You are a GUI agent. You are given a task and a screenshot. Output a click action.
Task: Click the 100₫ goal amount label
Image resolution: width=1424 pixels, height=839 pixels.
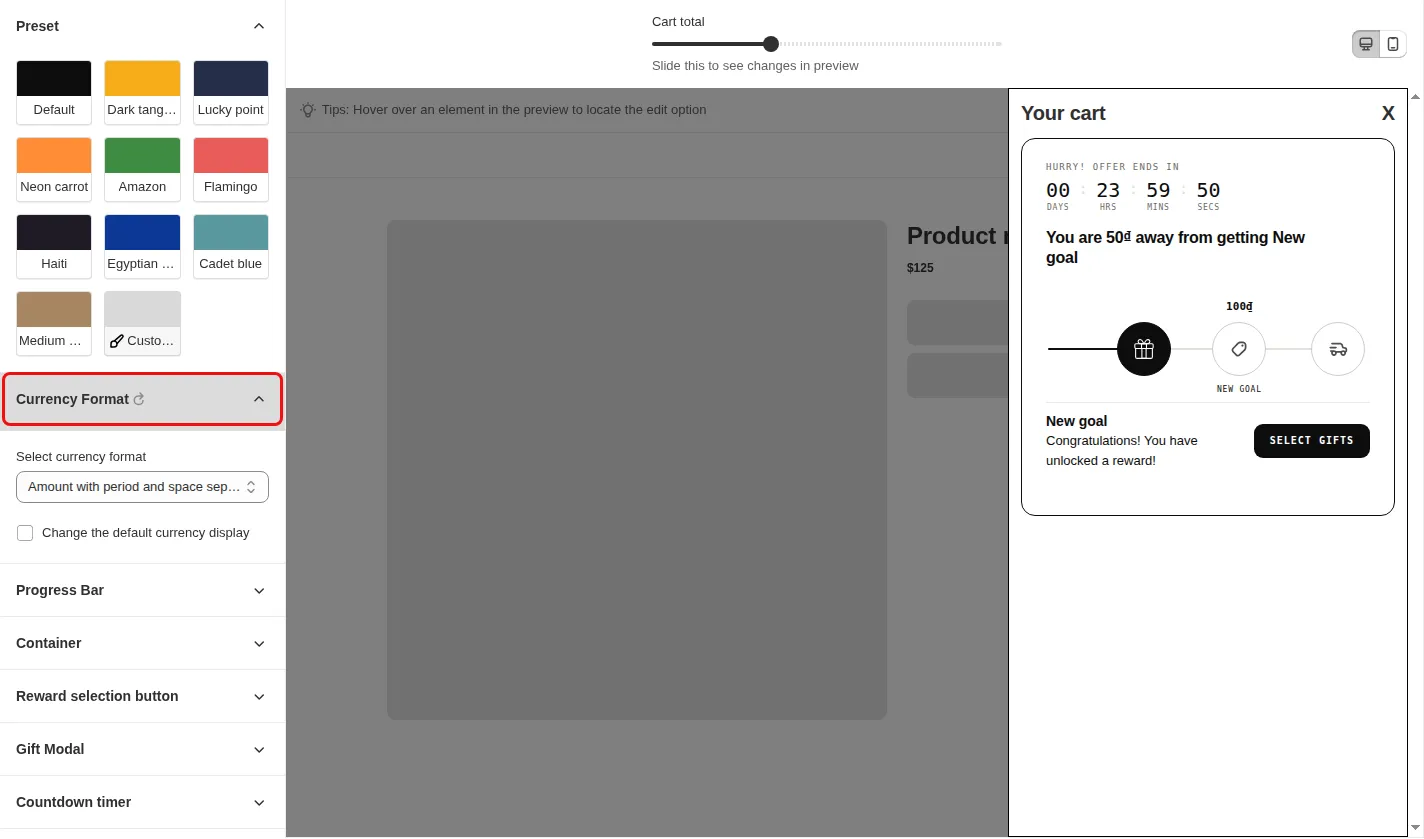coord(1239,307)
